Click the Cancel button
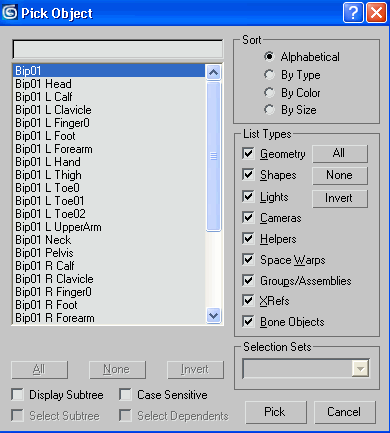This screenshot has height=433, width=390. (345, 412)
